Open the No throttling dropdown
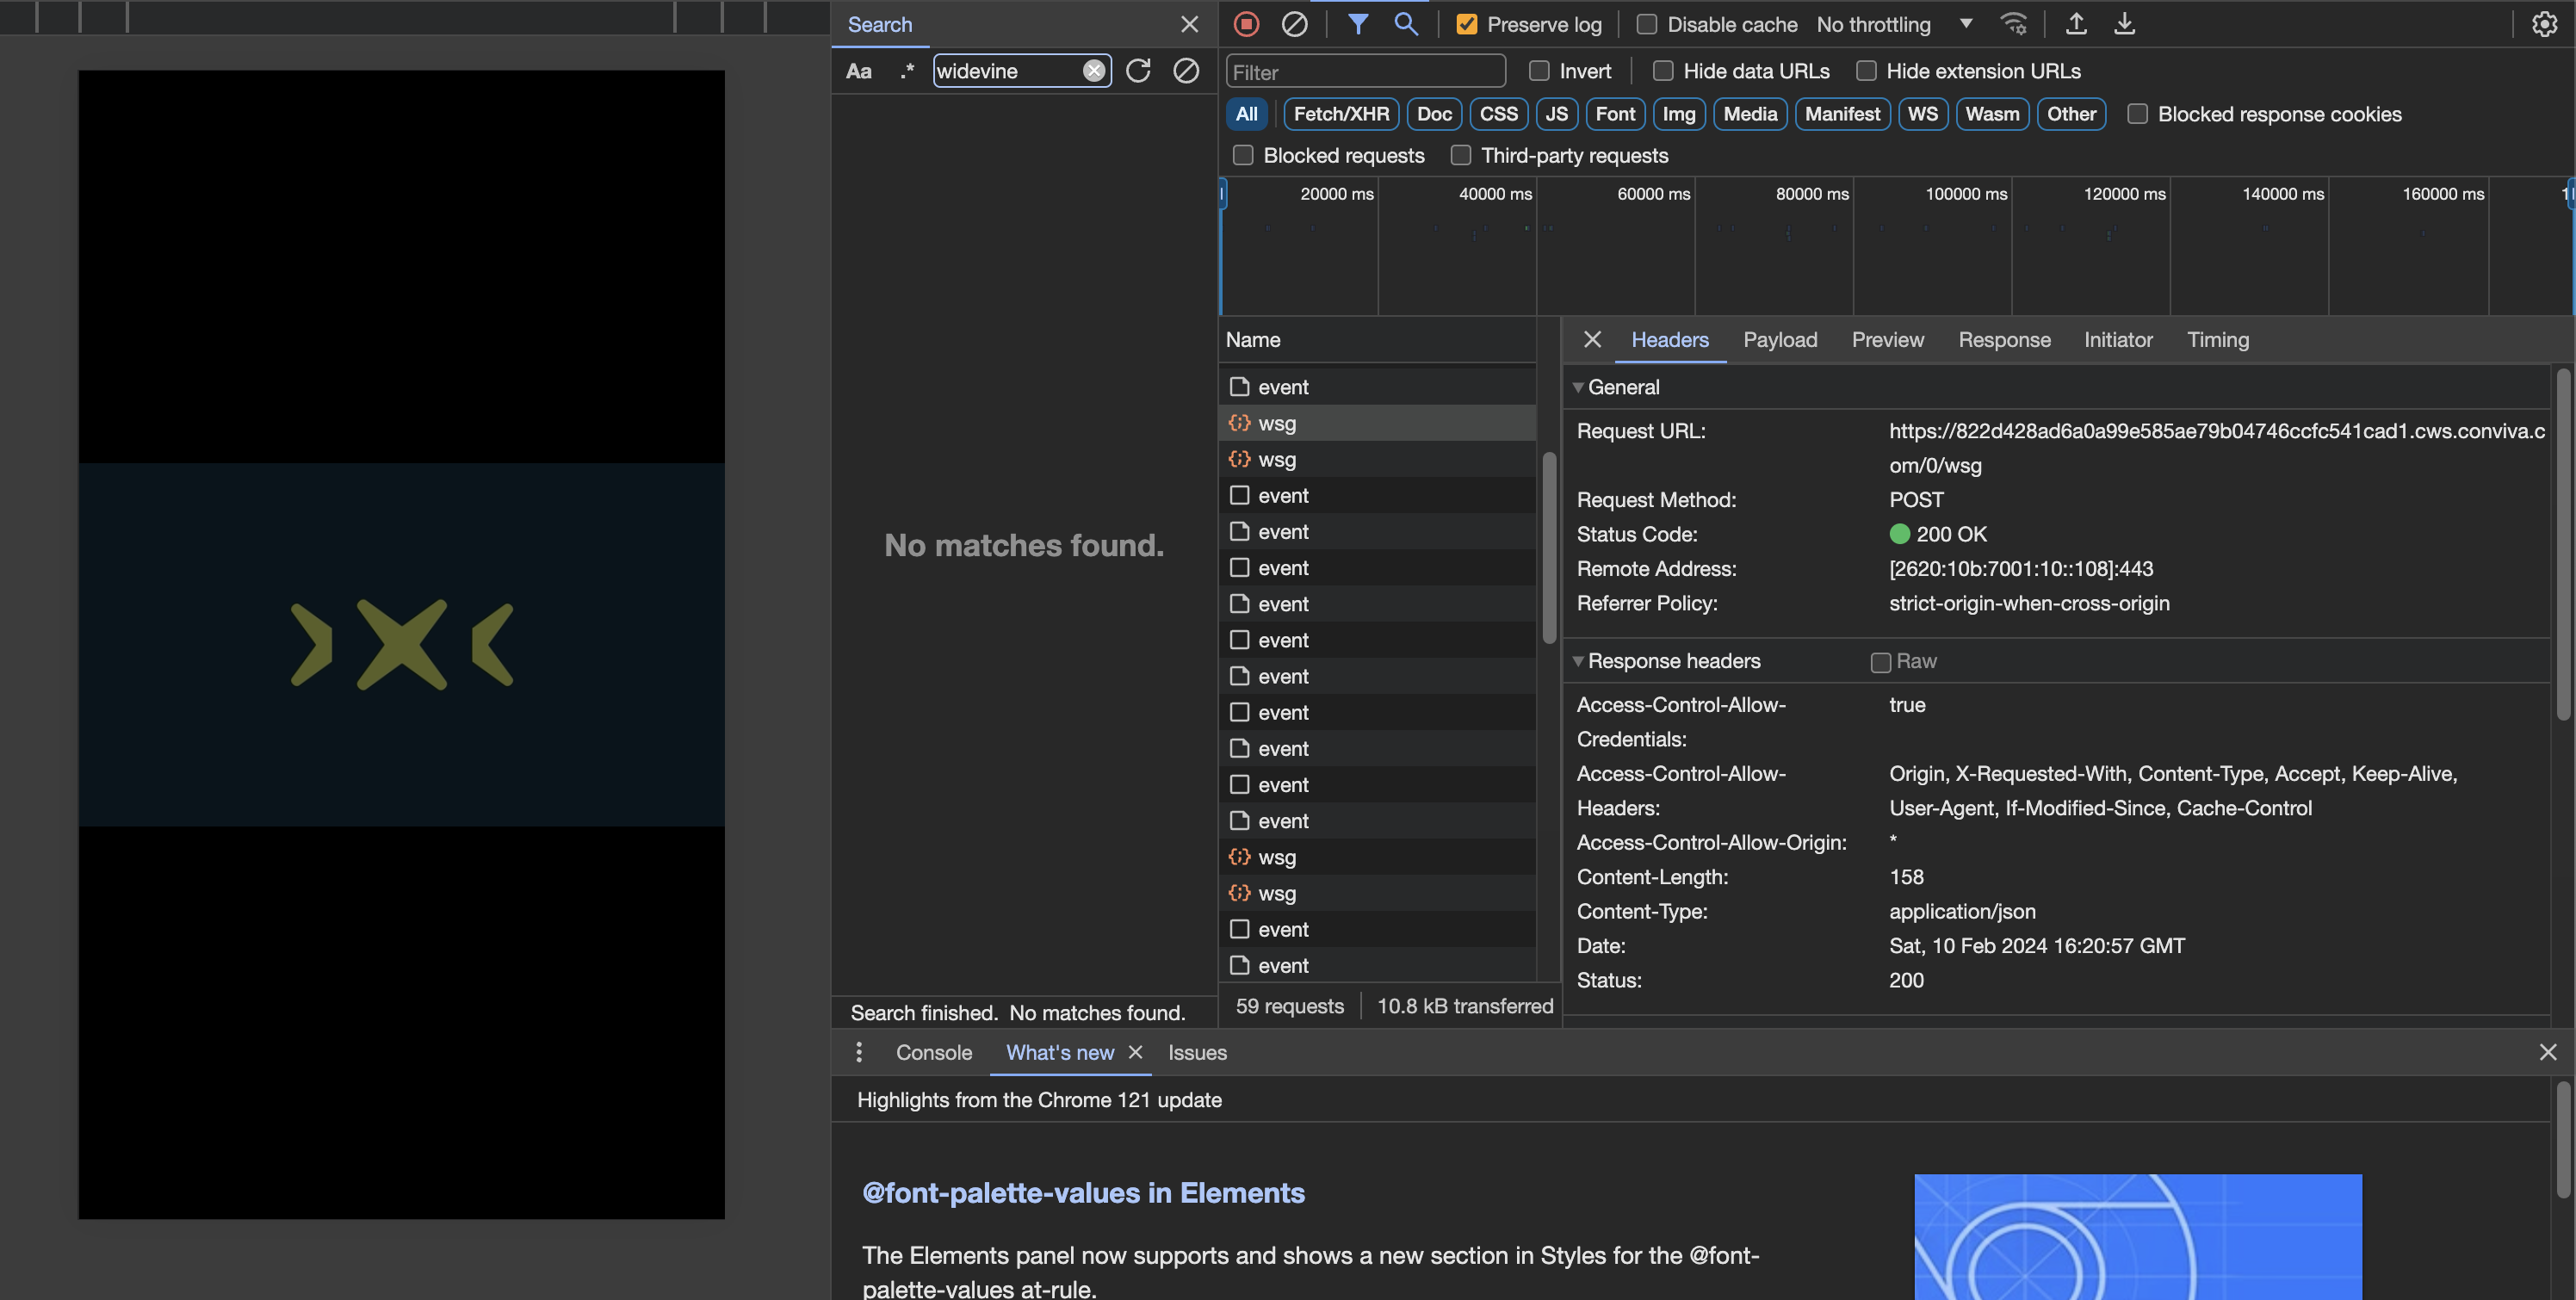The width and height of the screenshot is (2576, 1300). click(x=1893, y=25)
